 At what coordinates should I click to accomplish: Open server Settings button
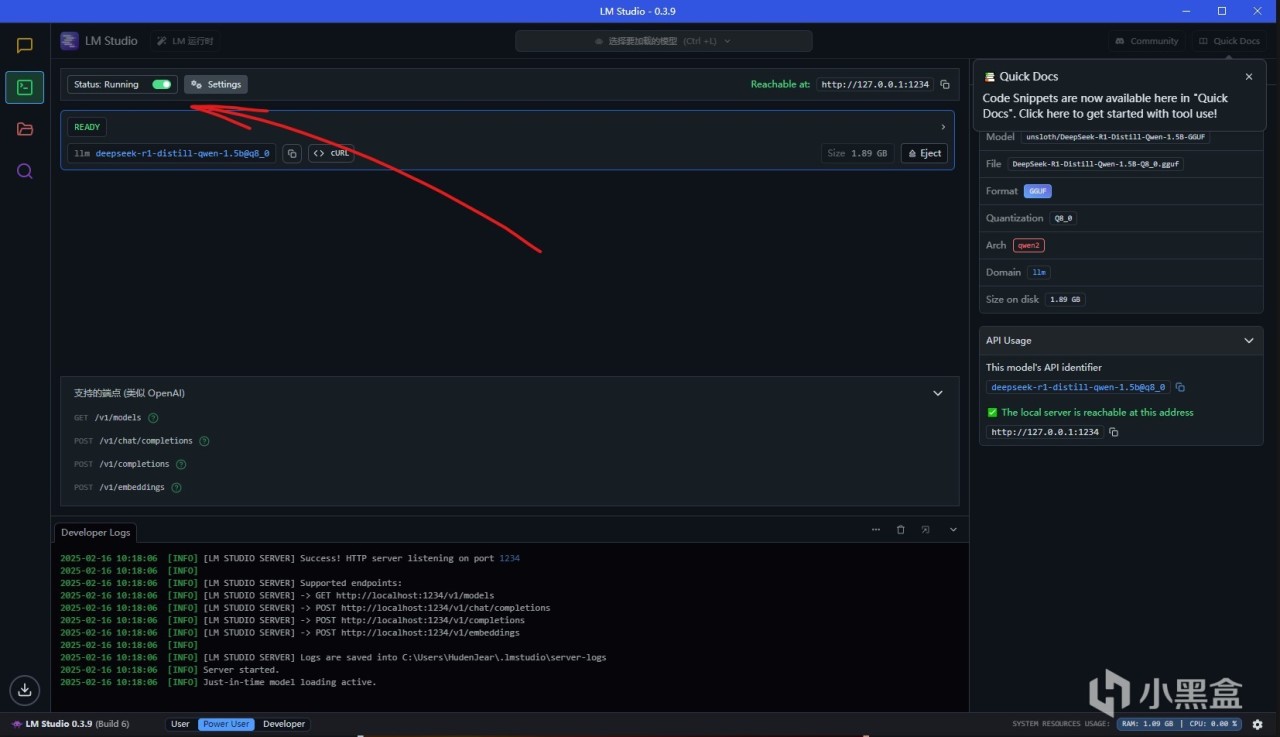216,85
